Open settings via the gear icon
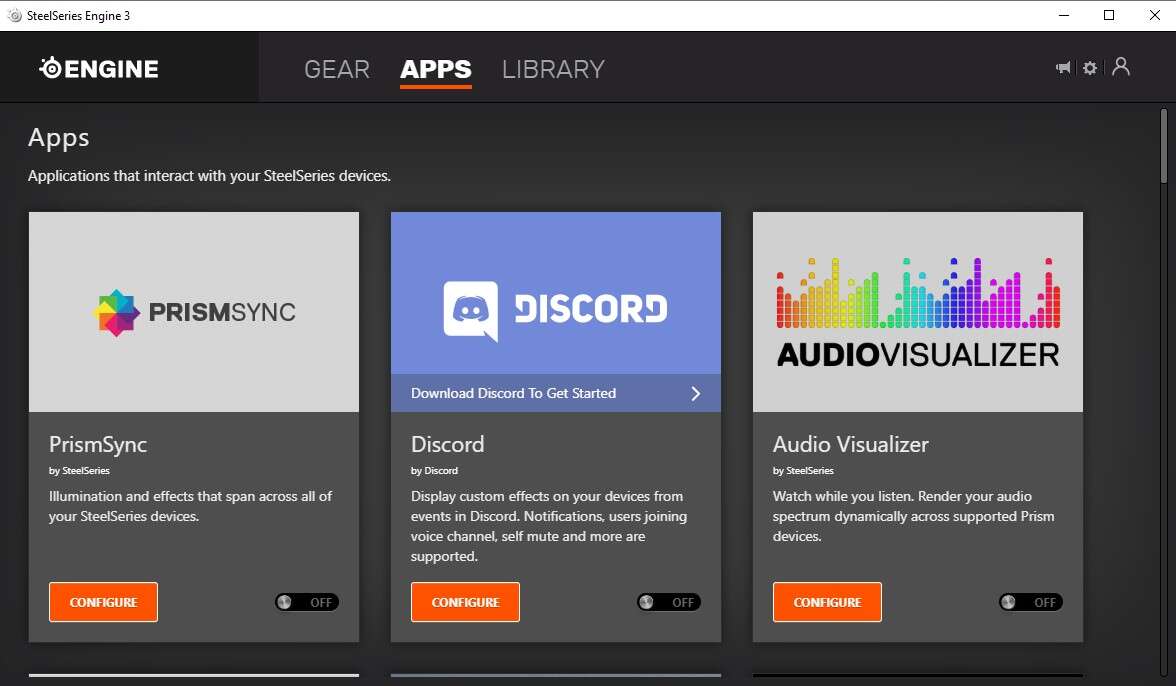 [1090, 68]
